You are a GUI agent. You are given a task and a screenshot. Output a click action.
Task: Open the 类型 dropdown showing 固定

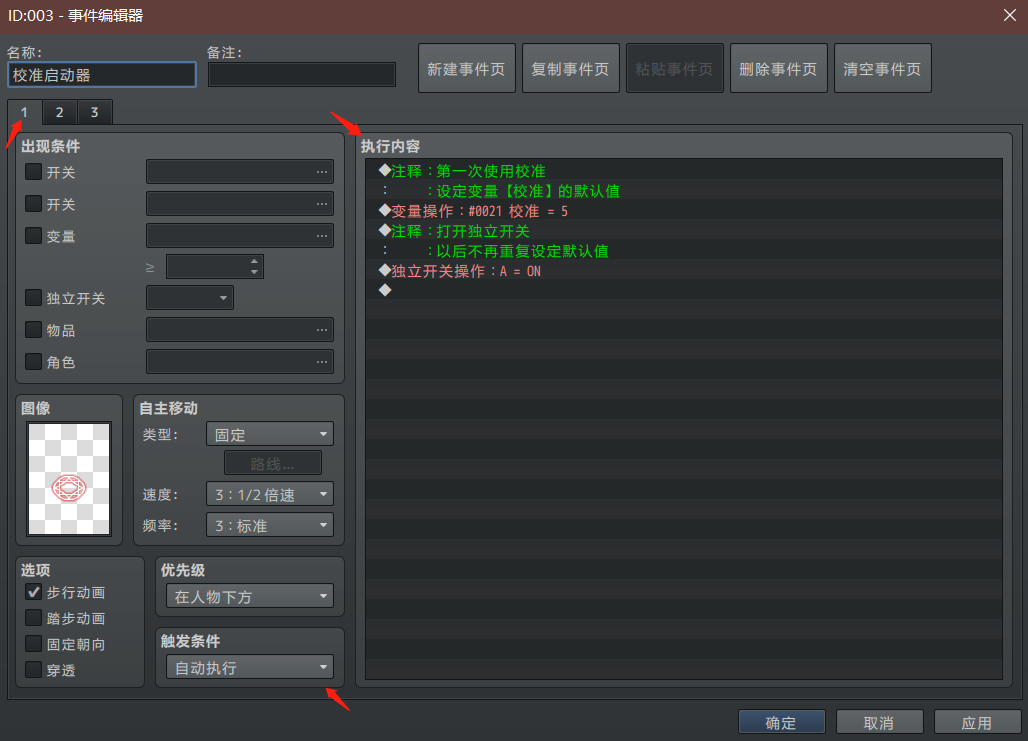pyautogui.click(x=269, y=434)
